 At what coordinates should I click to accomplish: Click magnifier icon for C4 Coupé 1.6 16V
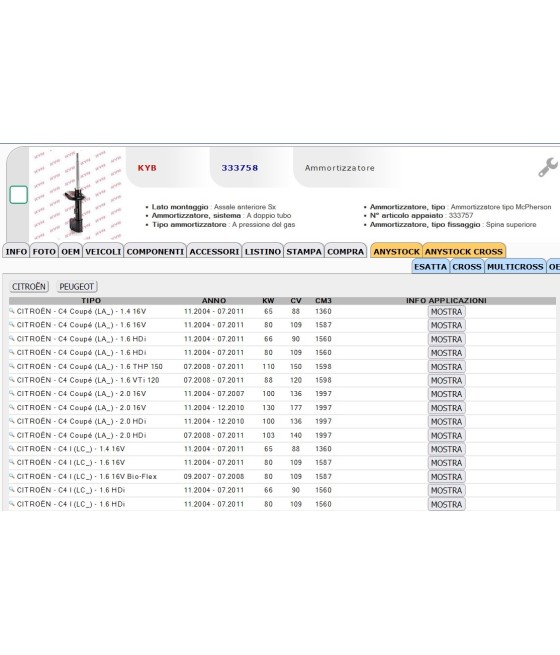[12, 325]
